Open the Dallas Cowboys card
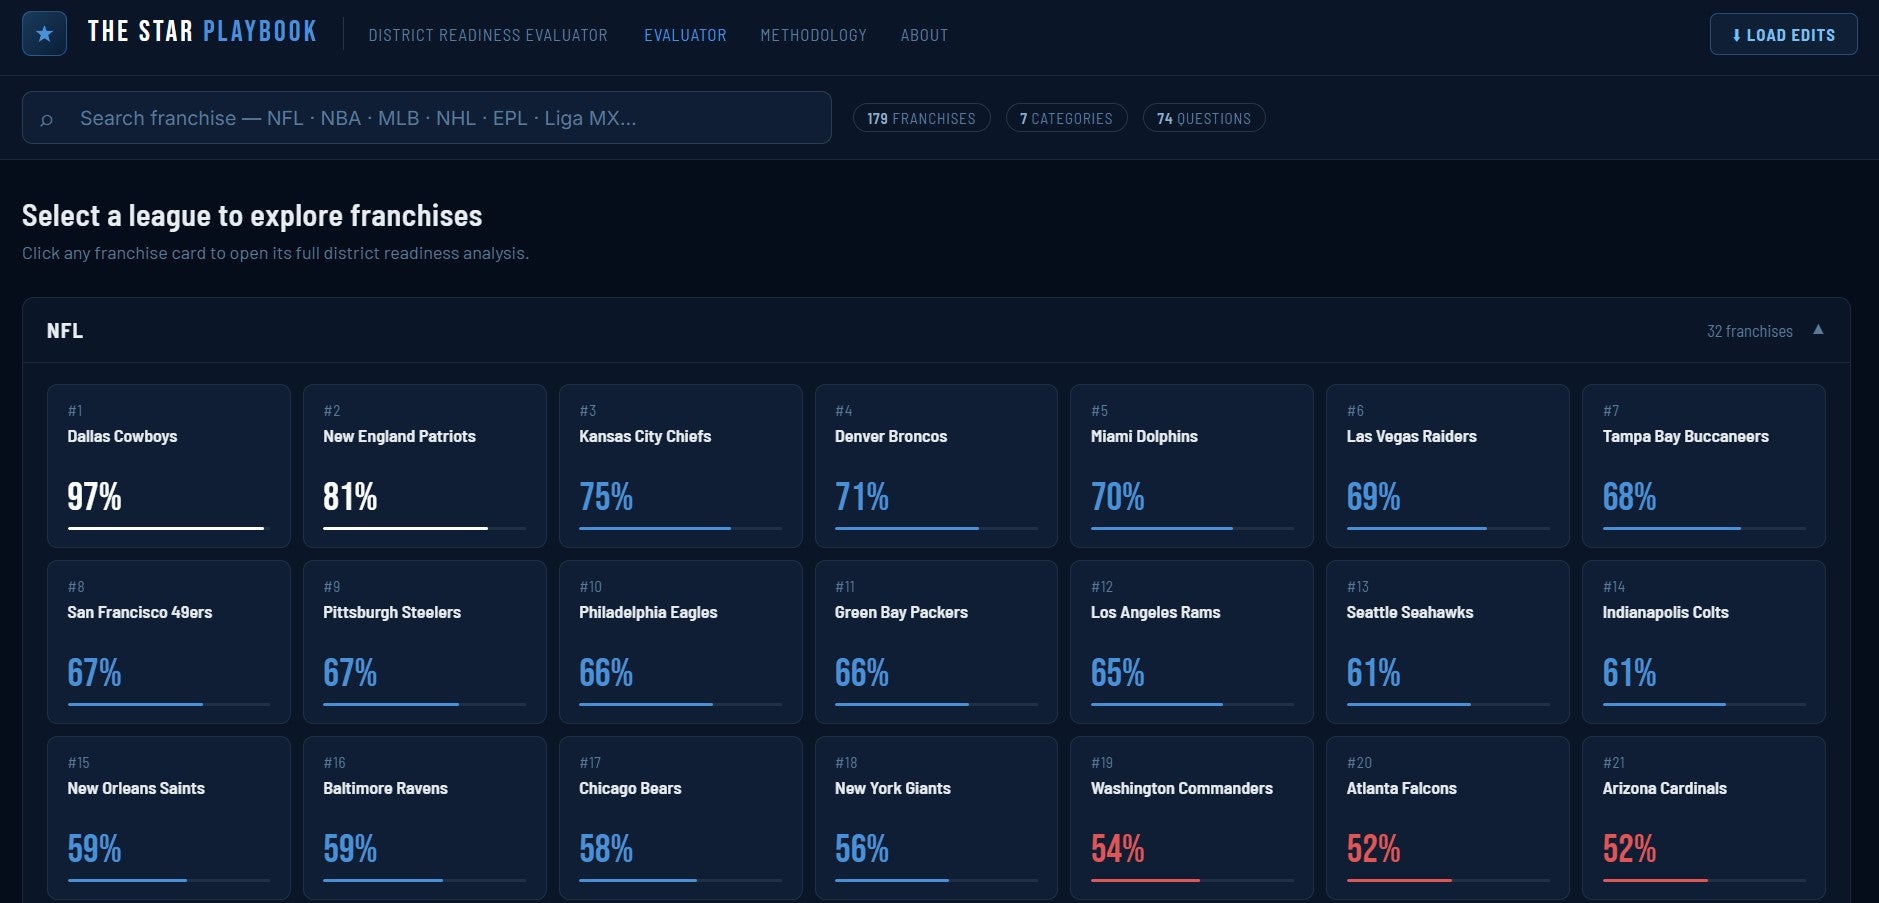This screenshot has width=1879, height=903. tap(169, 466)
